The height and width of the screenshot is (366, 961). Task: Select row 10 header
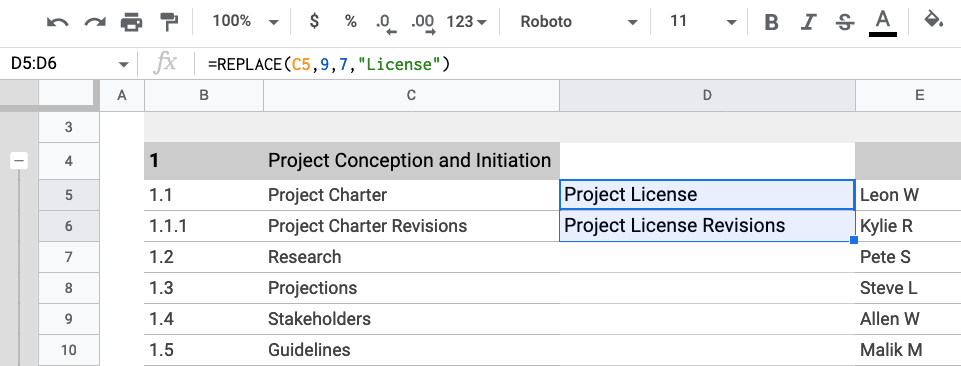69,350
